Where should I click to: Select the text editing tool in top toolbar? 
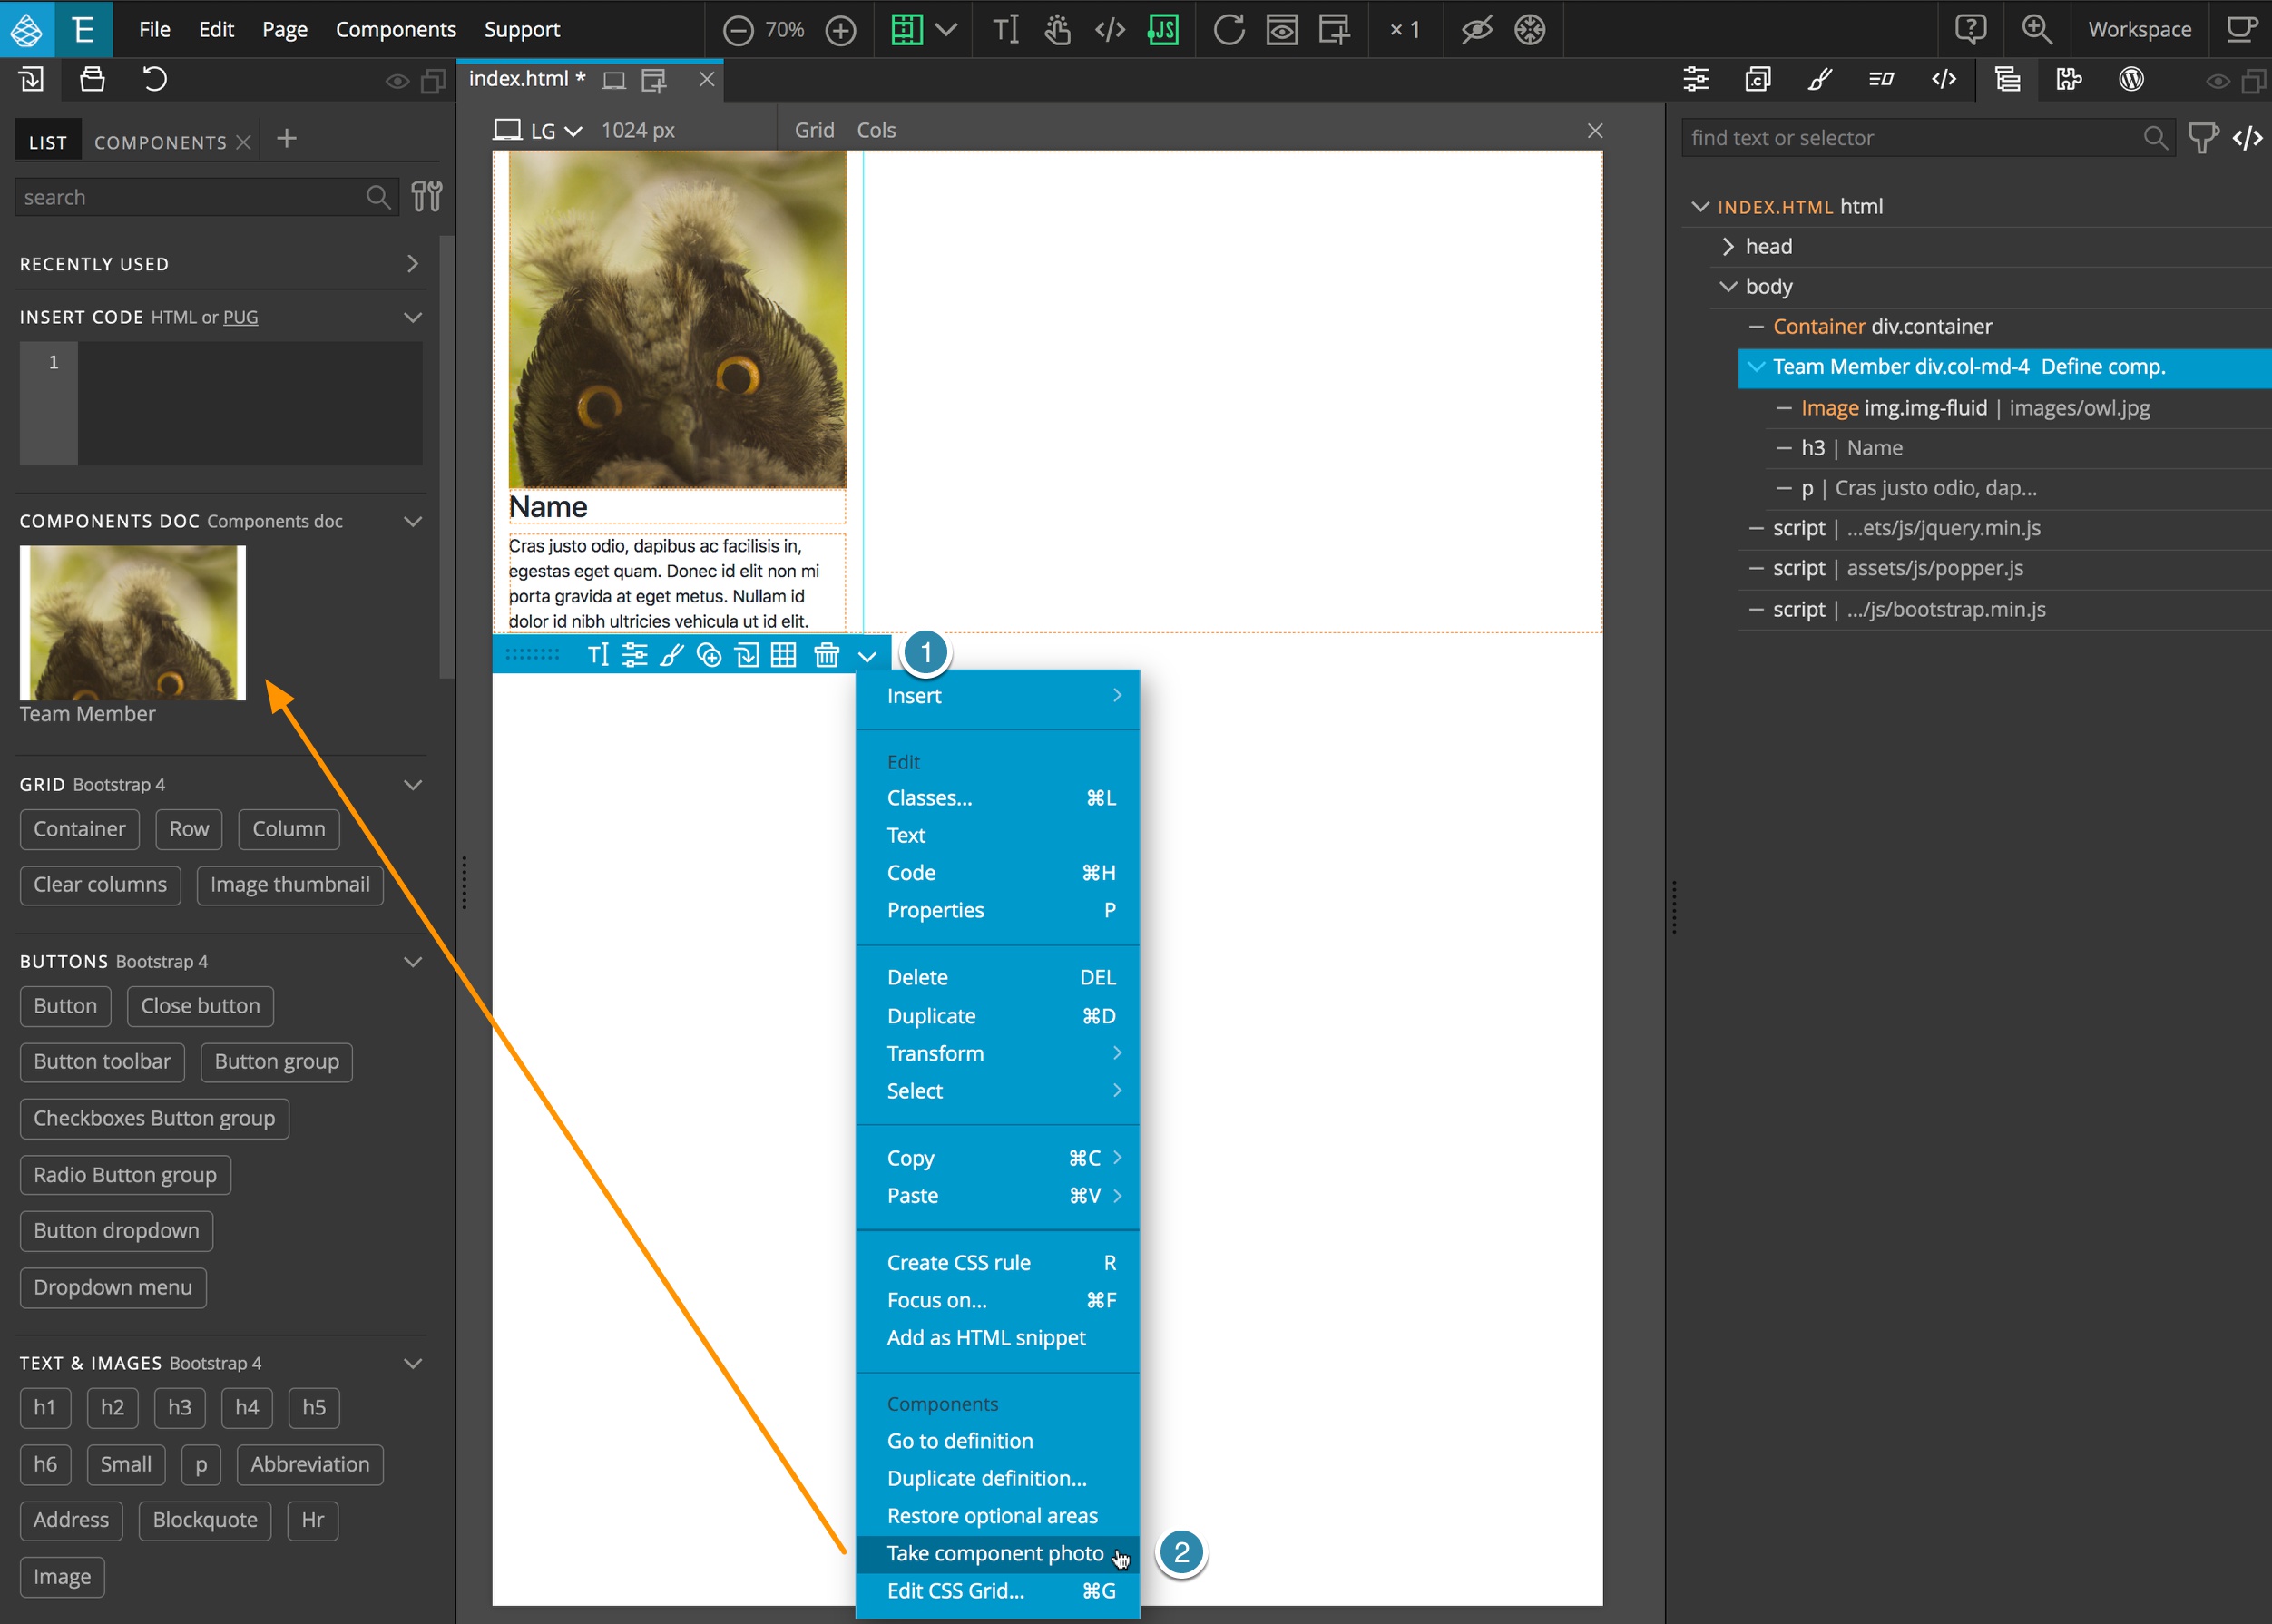coord(1006,30)
